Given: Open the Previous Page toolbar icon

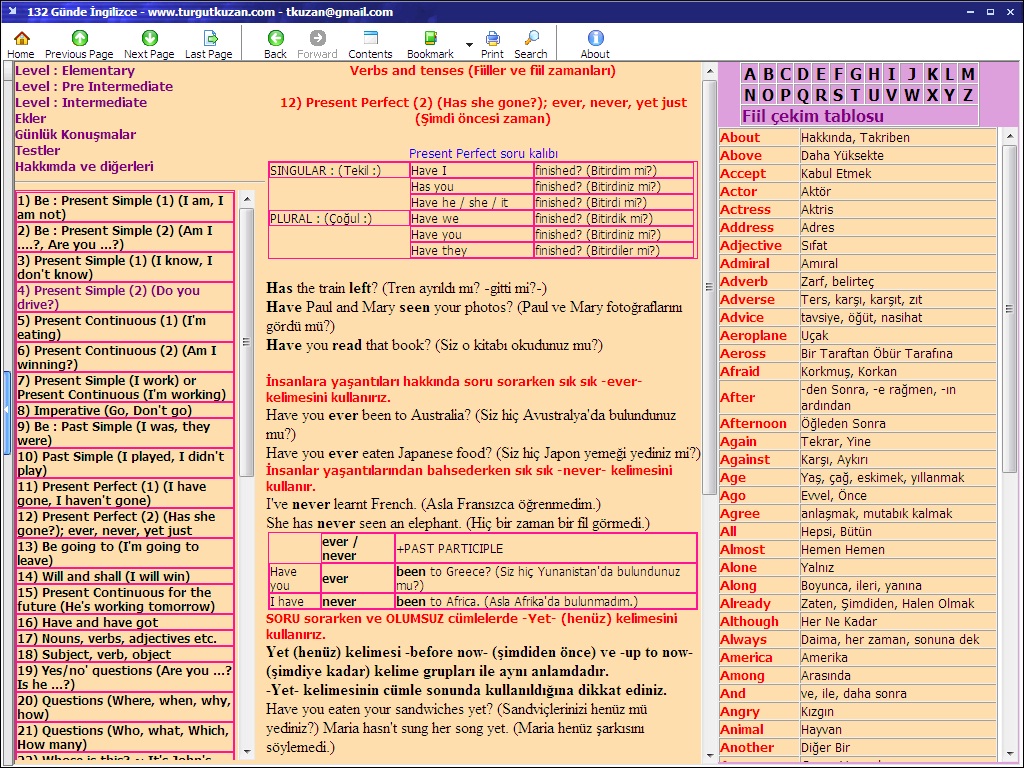Looking at the screenshot, I should point(80,39).
